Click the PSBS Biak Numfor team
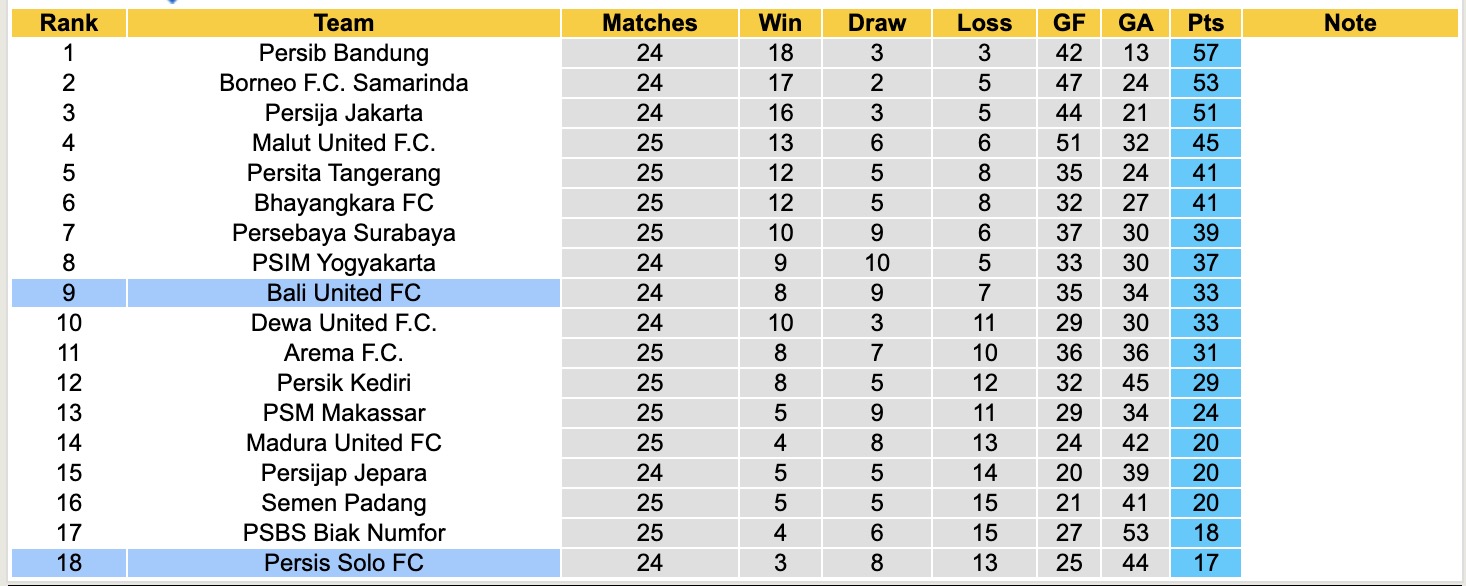Image resolution: width=1466 pixels, height=586 pixels. (x=343, y=533)
